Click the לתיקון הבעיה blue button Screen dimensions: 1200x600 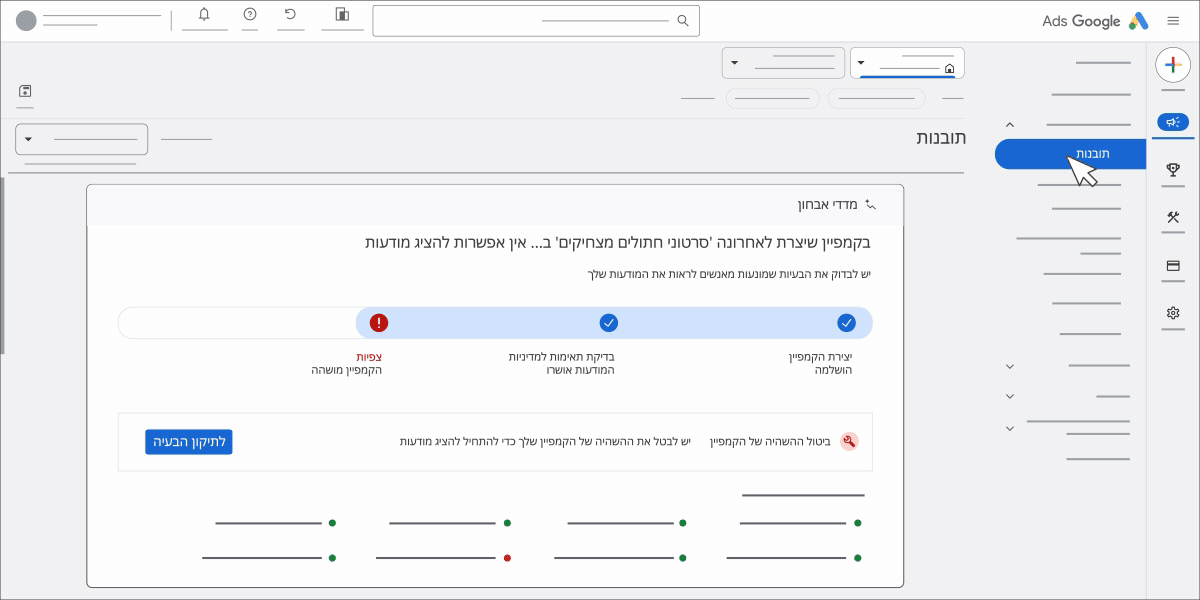[x=189, y=441]
